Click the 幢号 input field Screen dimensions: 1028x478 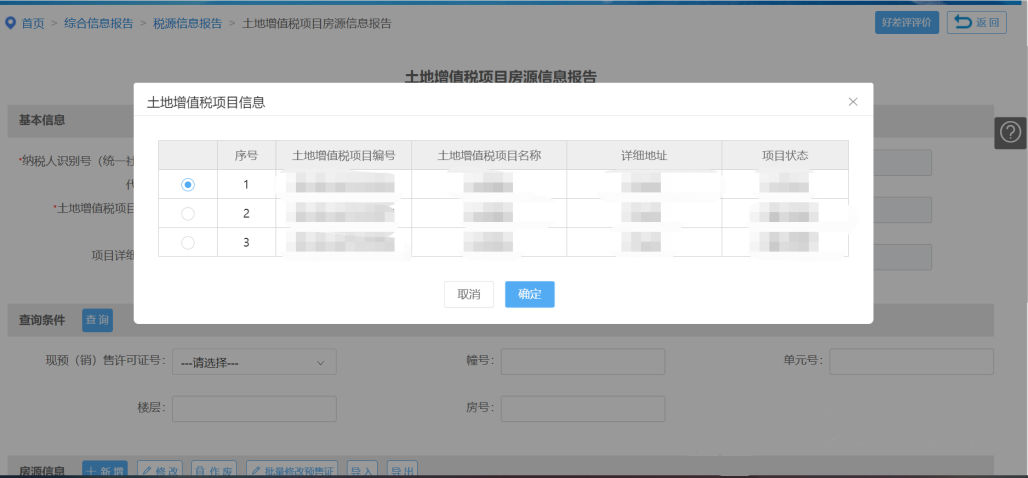582,362
